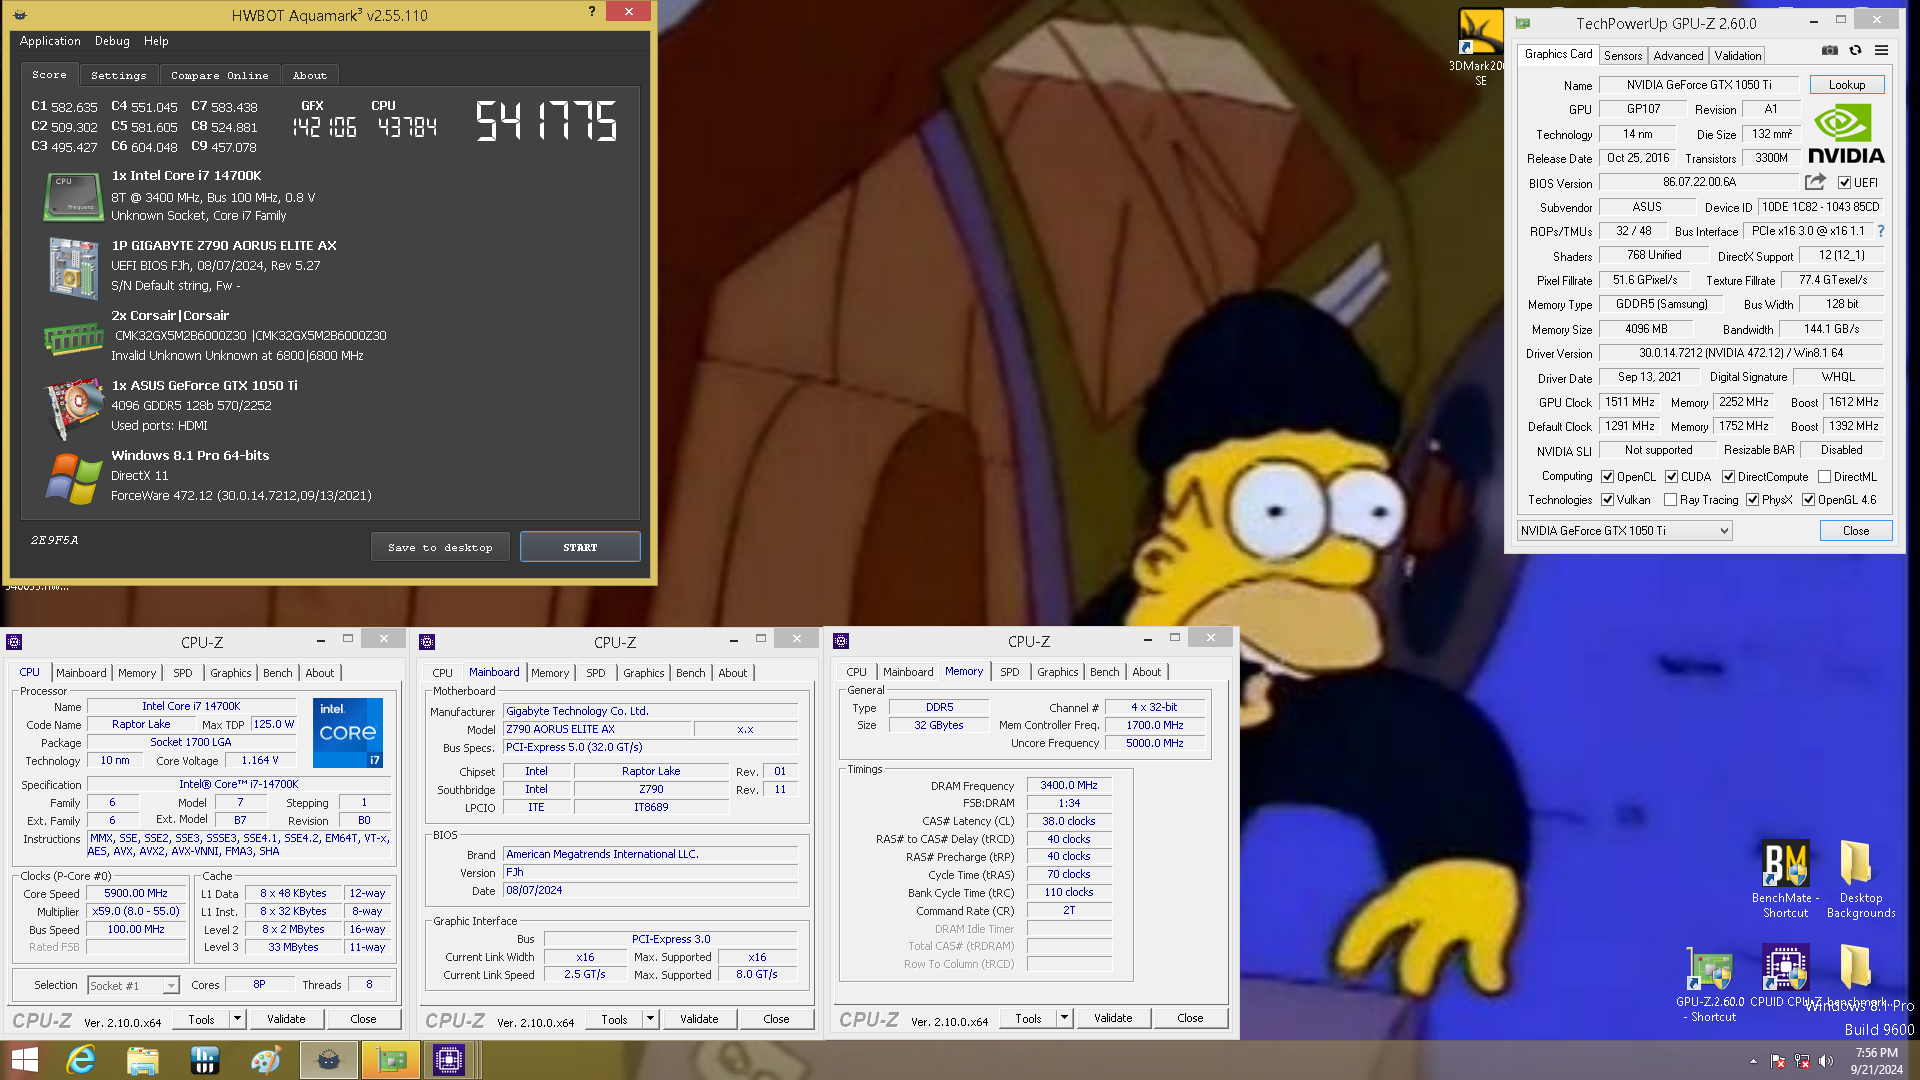The height and width of the screenshot is (1080, 1920).
Task: Click the BIOS export arrow icon in GPU-Z
Action: coord(1815,182)
